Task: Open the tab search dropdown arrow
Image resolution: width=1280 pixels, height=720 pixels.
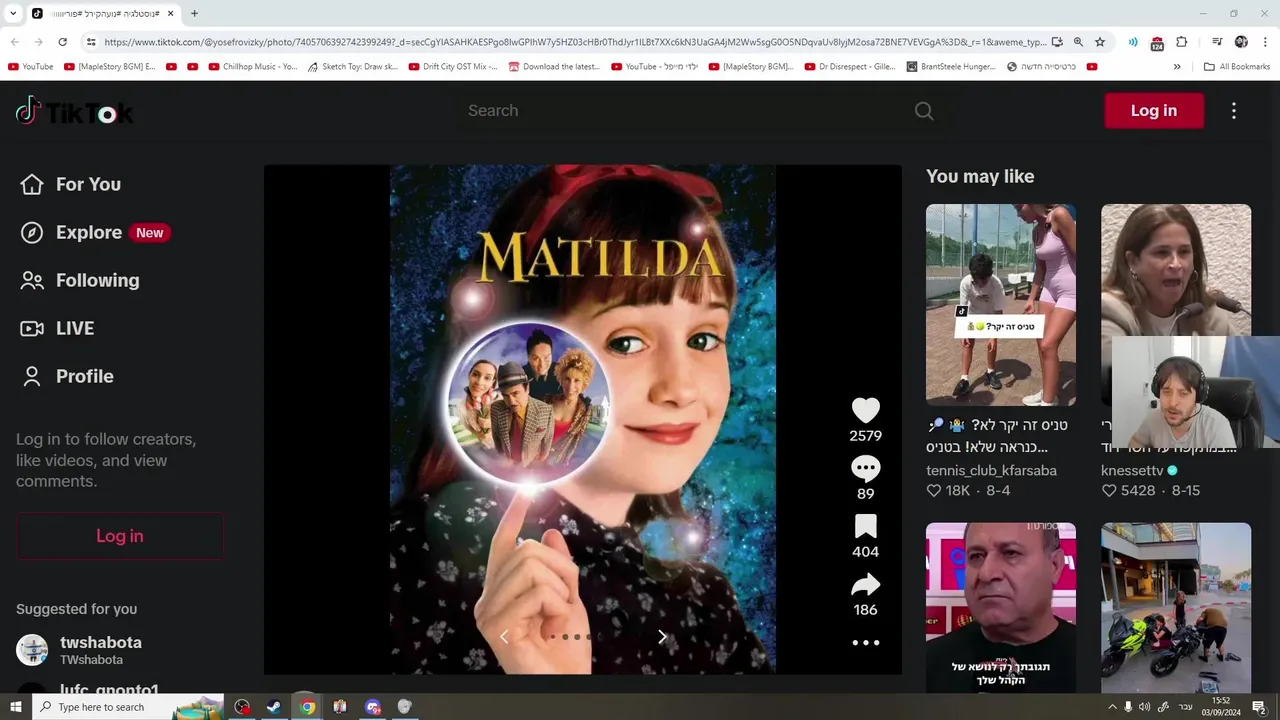Action: click(13, 13)
